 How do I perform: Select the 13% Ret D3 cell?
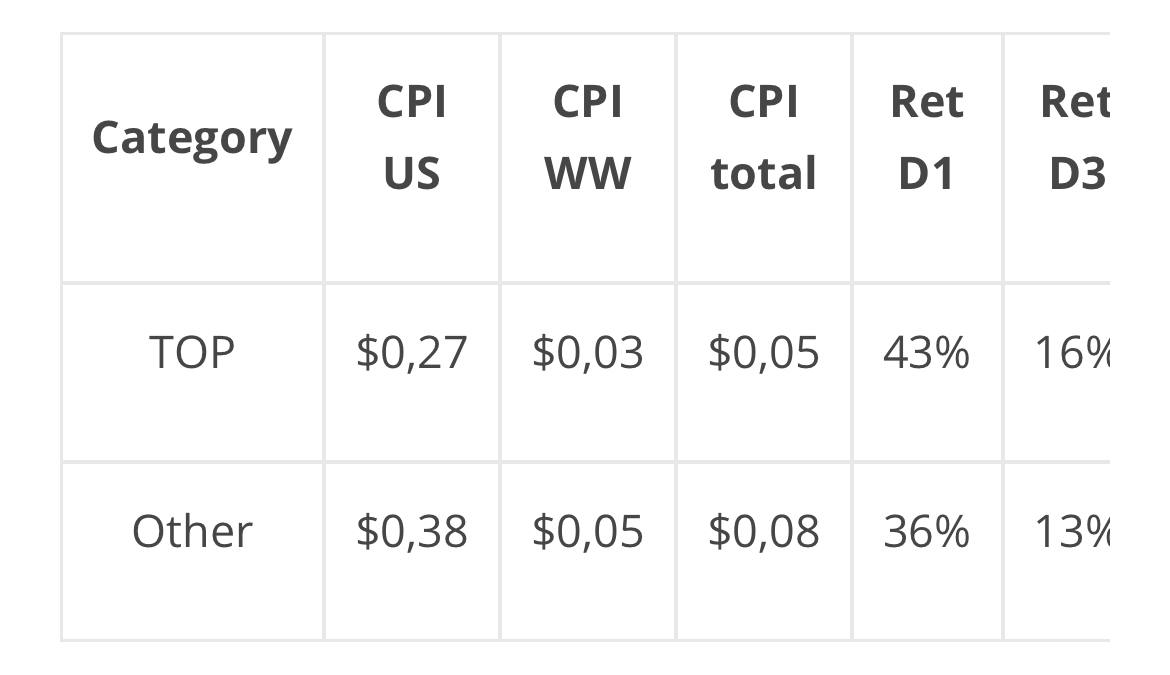coord(1072,531)
